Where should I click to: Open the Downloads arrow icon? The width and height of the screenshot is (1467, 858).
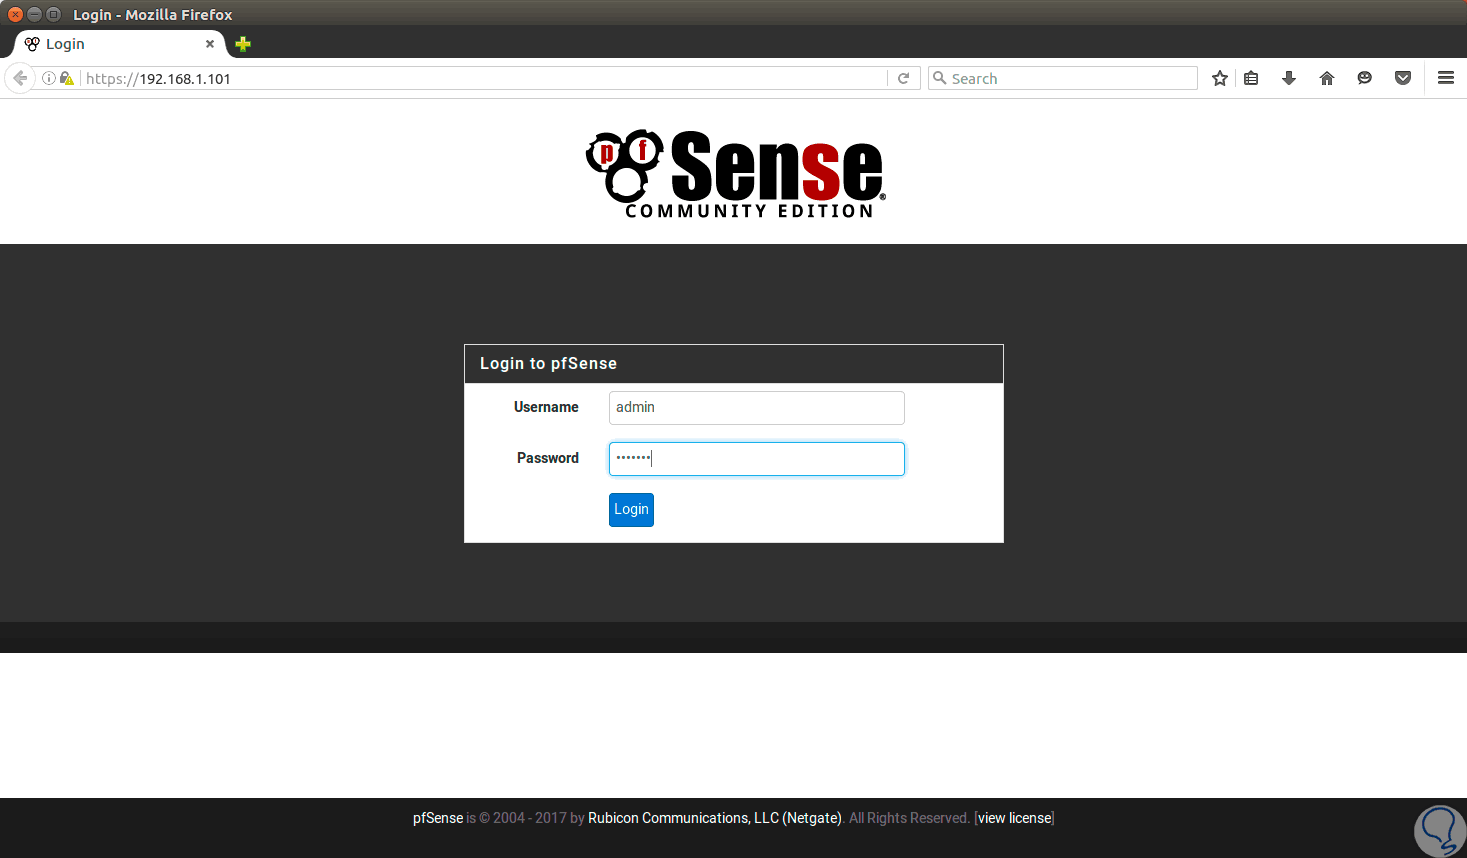(x=1289, y=78)
